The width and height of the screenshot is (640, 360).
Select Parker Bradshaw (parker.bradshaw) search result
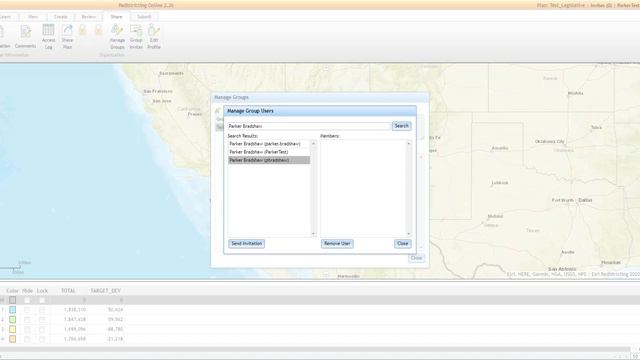point(269,144)
